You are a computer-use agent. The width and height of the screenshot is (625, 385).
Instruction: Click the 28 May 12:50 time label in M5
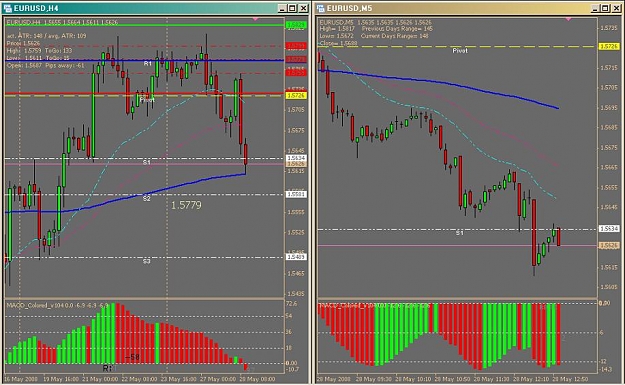(x=570, y=379)
